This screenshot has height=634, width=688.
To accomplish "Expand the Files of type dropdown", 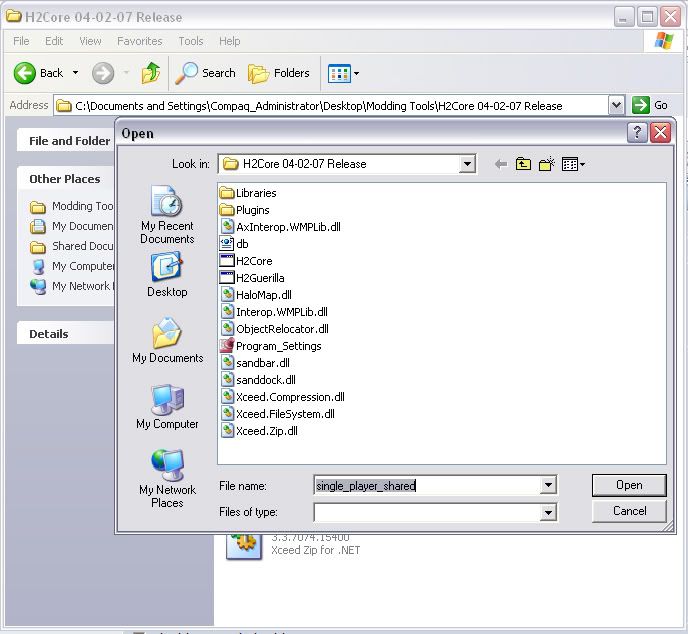I will point(548,512).
